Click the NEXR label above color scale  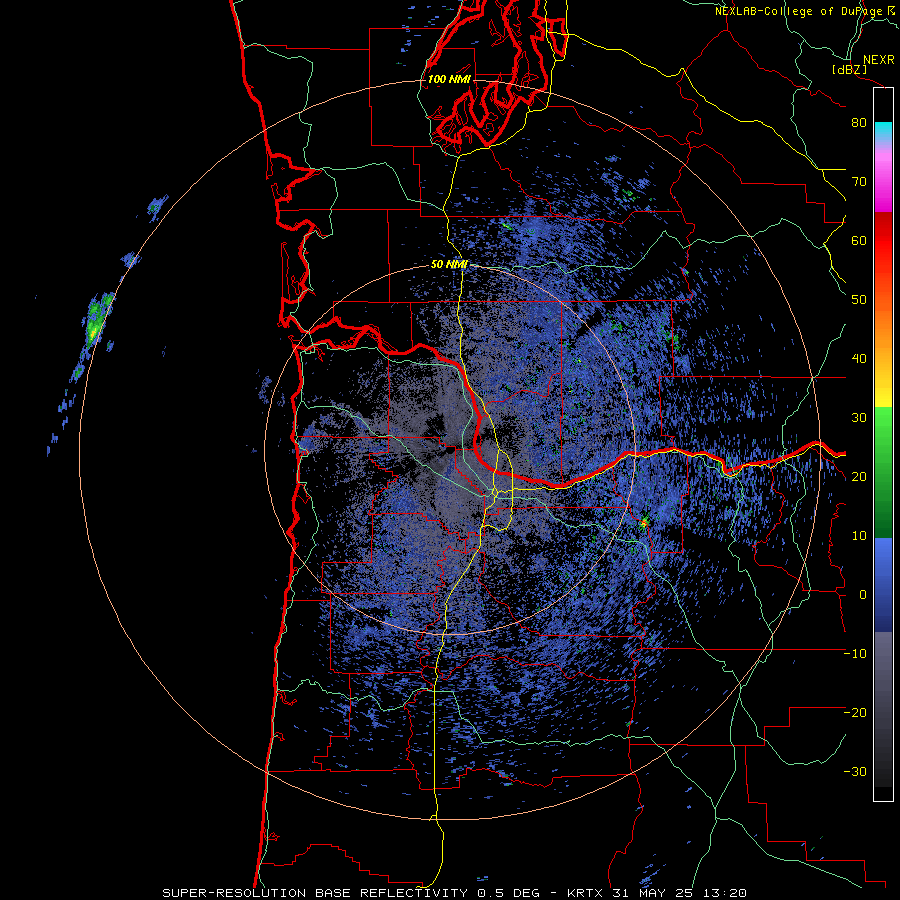pyautogui.click(x=878, y=60)
